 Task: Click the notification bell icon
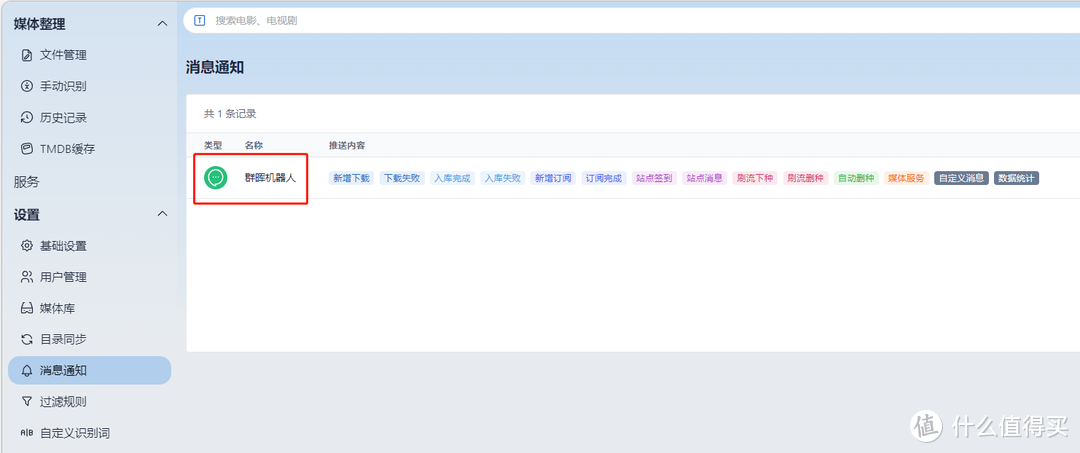click(27, 370)
